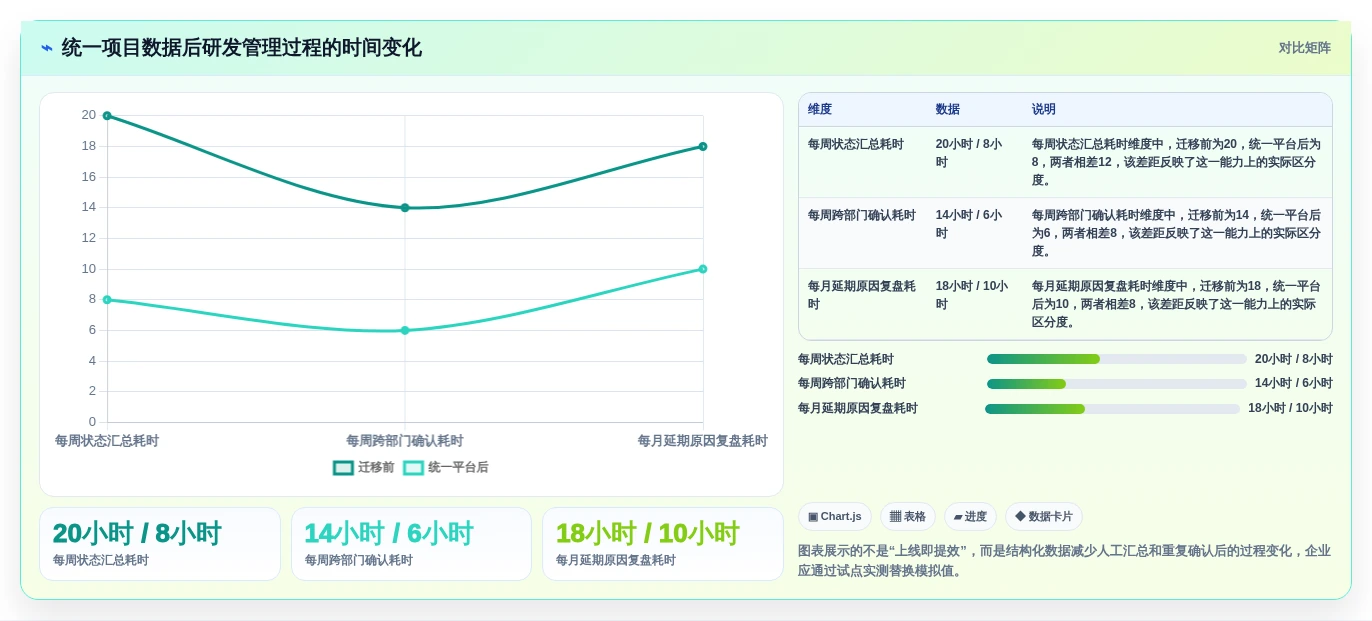This screenshot has height=621, width=1372.
Task: Click the 统一平台后 data point at 10
Action: tap(703, 269)
